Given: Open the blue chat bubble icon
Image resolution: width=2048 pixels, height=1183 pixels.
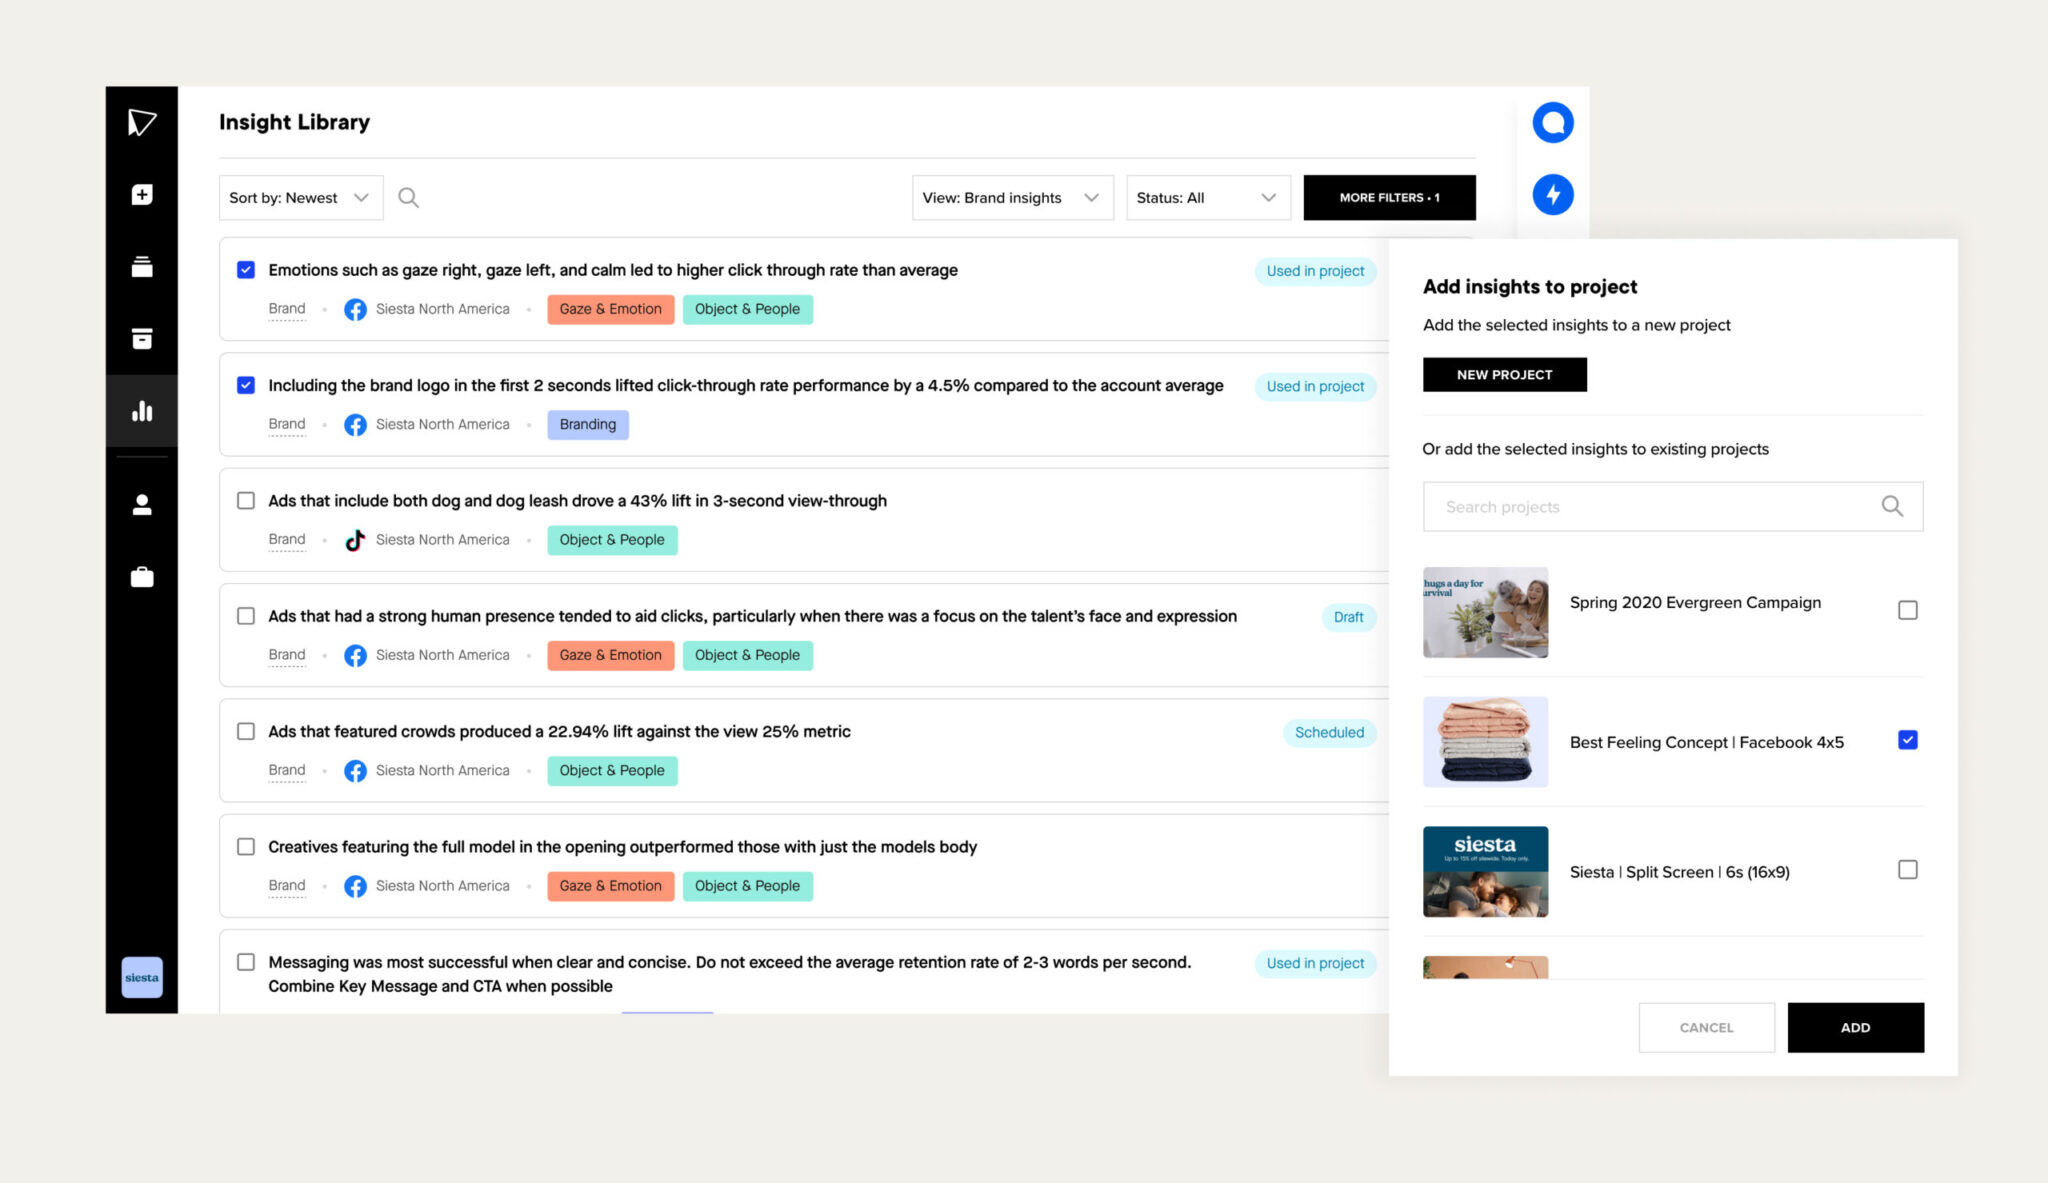Looking at the screenshot, I should point(1552,123).
